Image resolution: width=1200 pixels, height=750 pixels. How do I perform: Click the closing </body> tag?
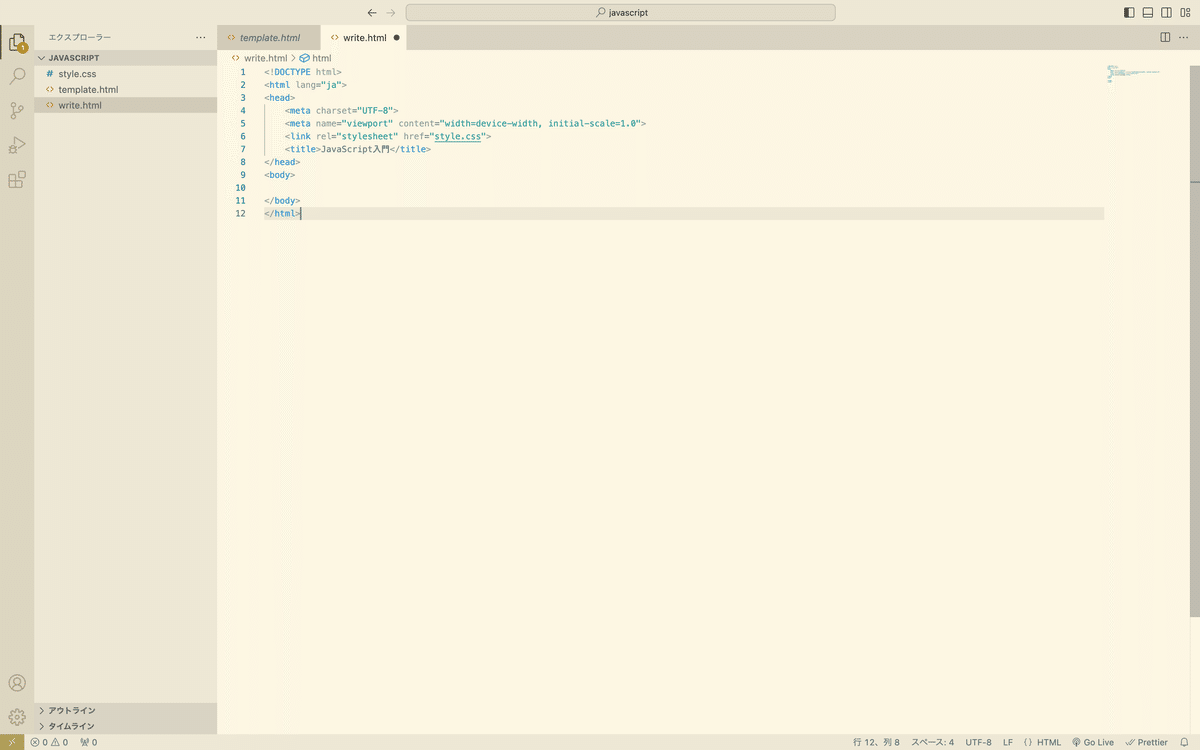click(x=282, y=200)
